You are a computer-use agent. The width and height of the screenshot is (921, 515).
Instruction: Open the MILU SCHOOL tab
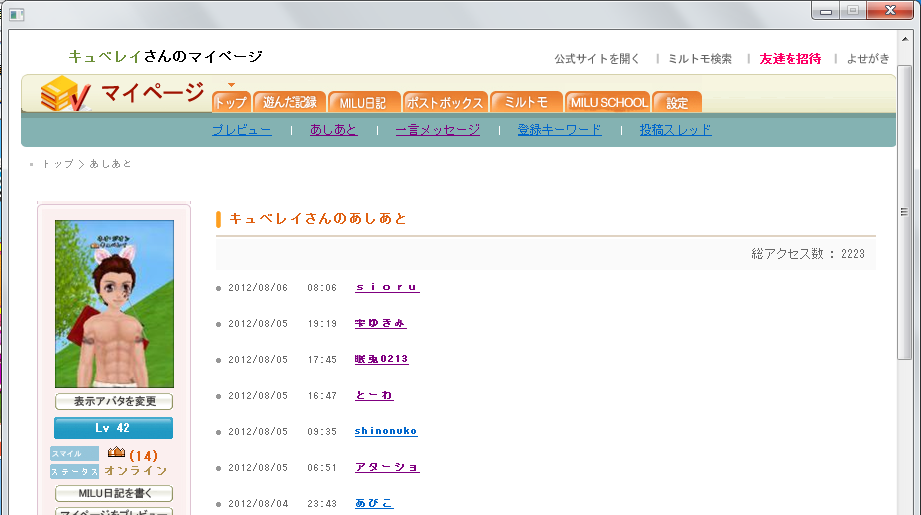tap(608, 102)
